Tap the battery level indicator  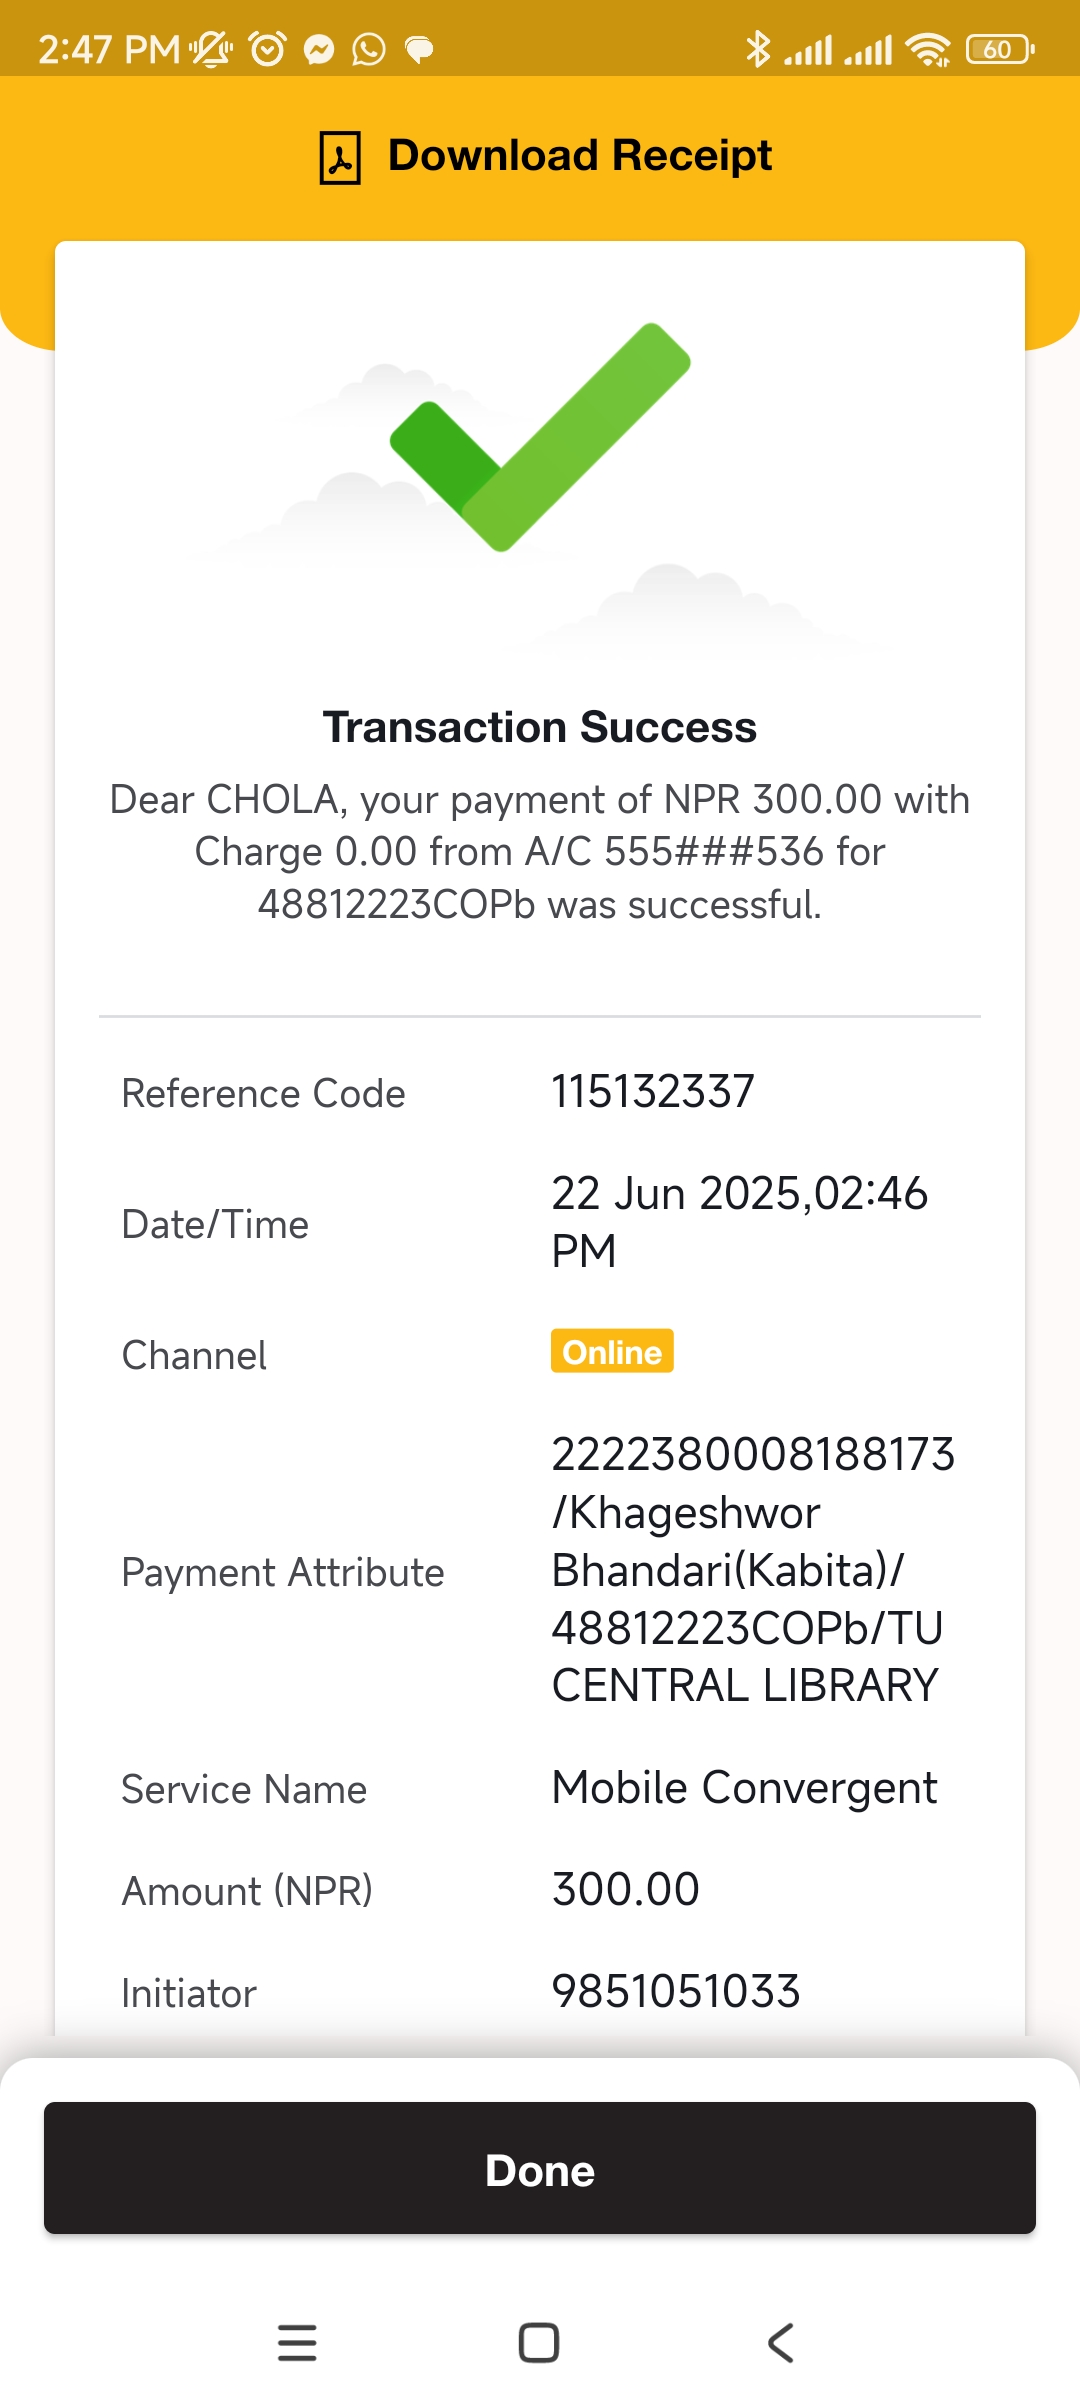pos(999,49)
